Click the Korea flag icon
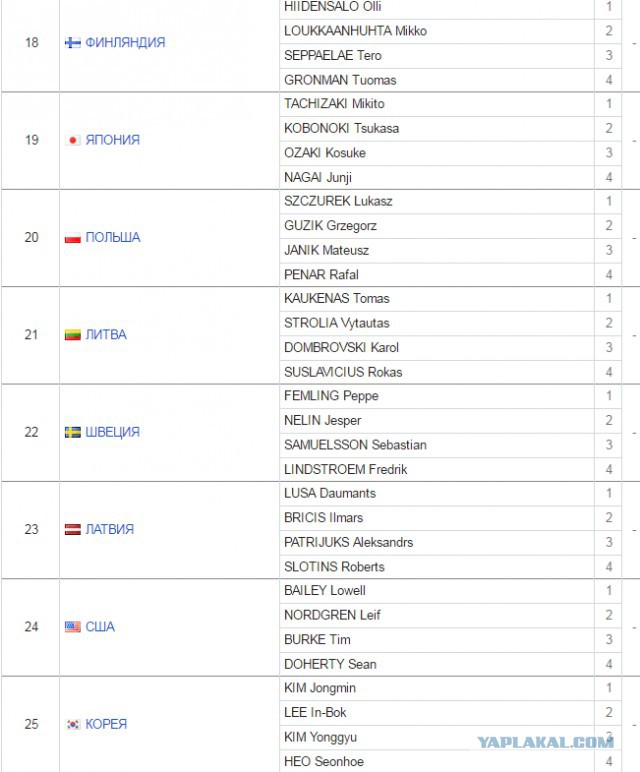 coord(73,724)
